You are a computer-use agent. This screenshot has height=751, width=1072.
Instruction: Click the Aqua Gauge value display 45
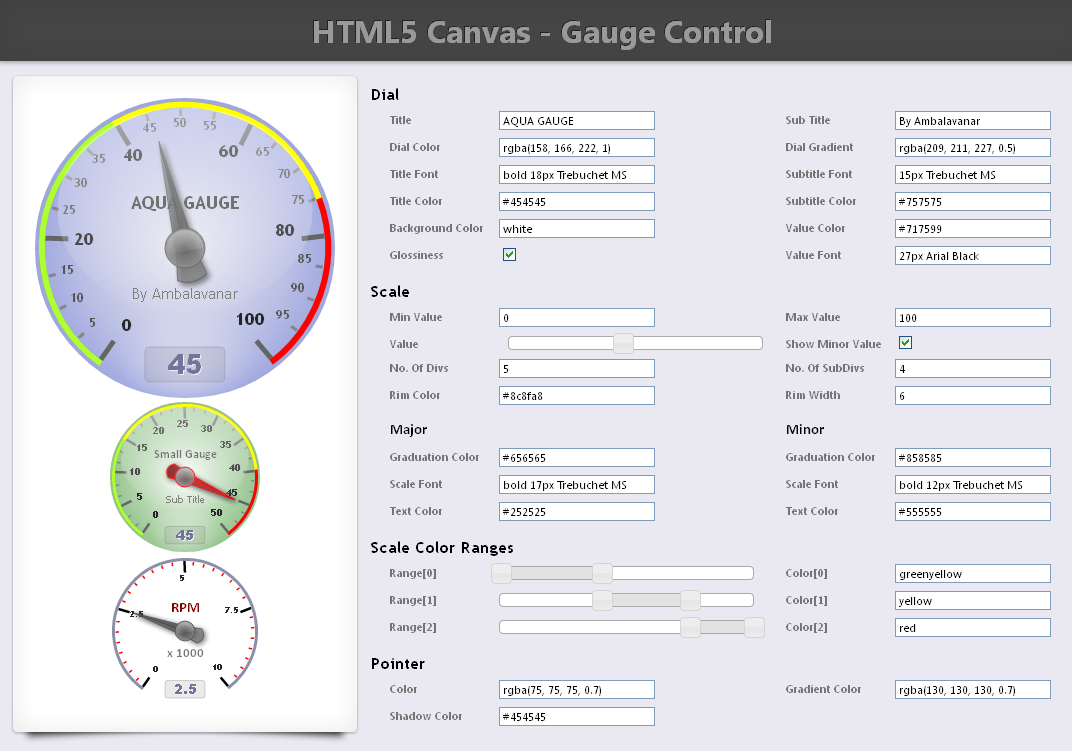tap(185, 365)
